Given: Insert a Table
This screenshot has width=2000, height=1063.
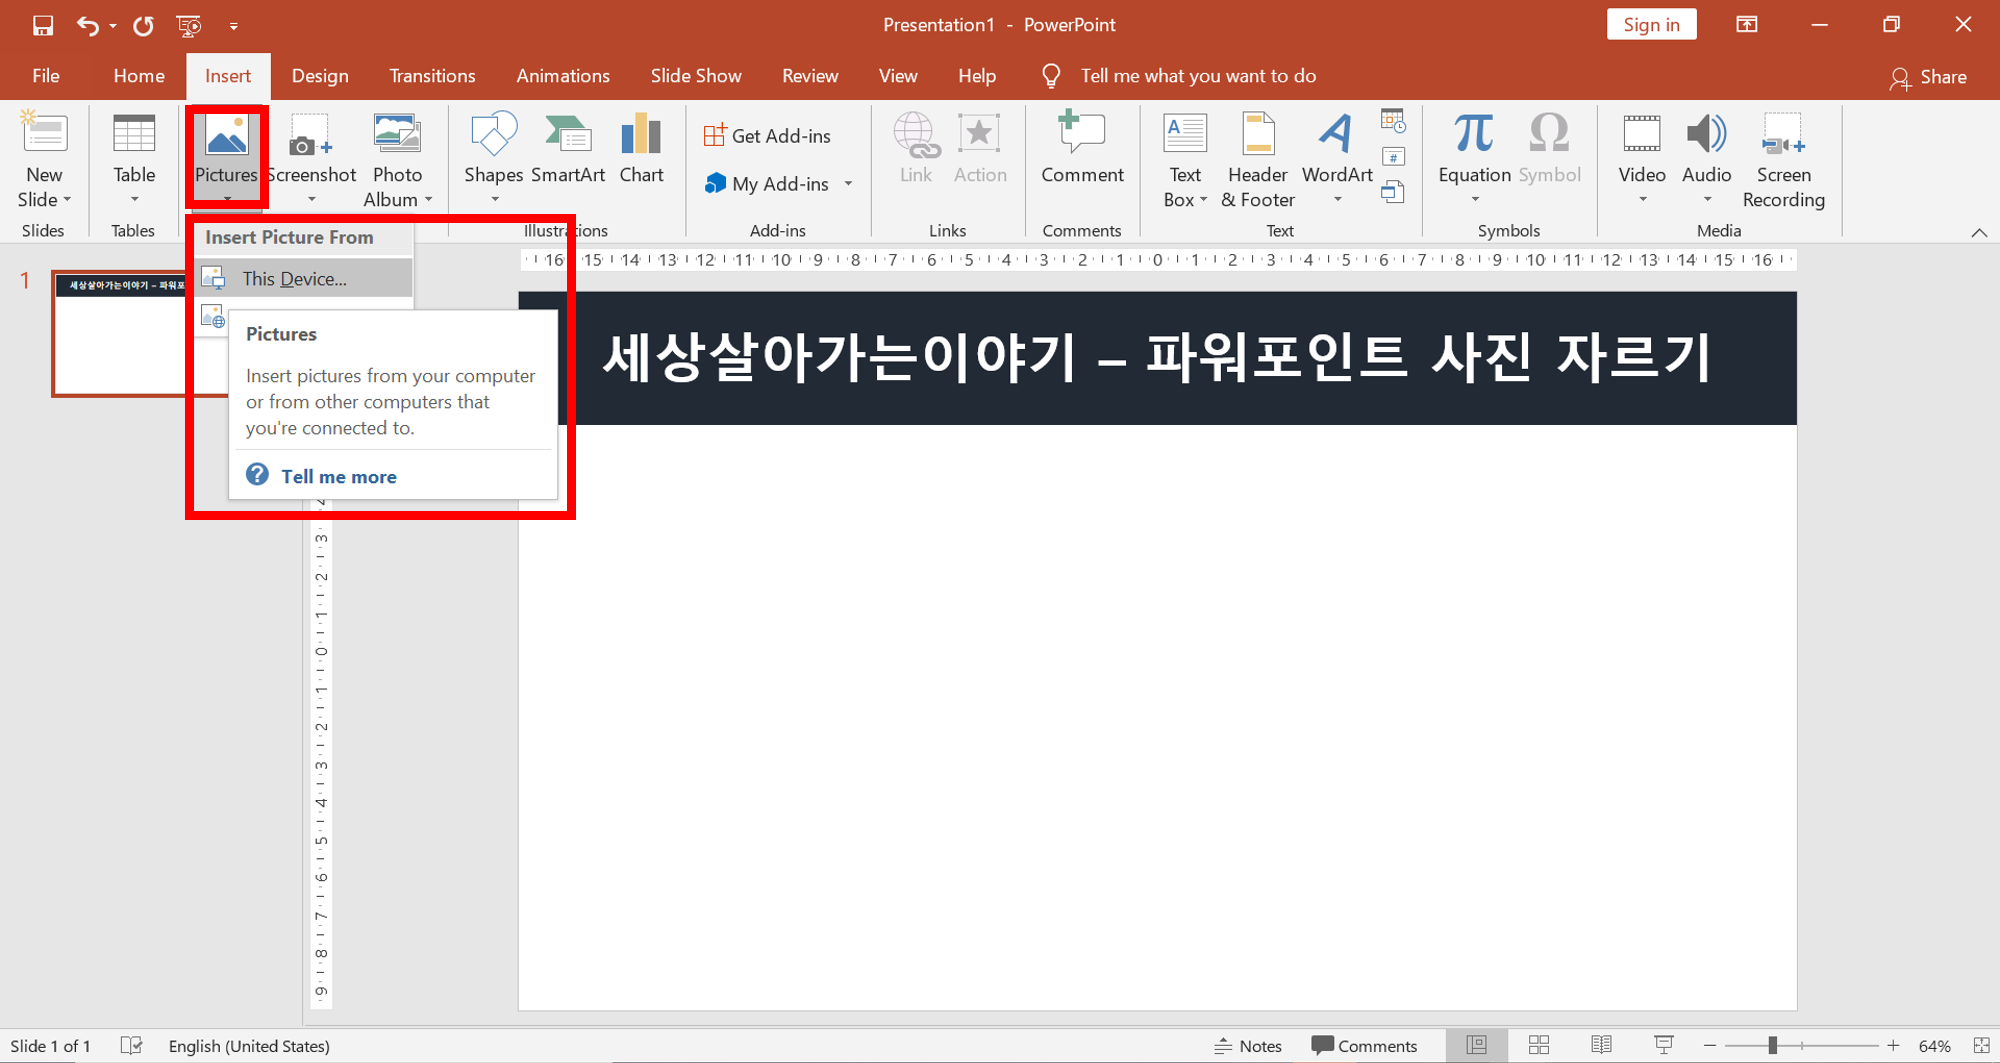Looking at the screenshot, I should [x=134, y=159].
